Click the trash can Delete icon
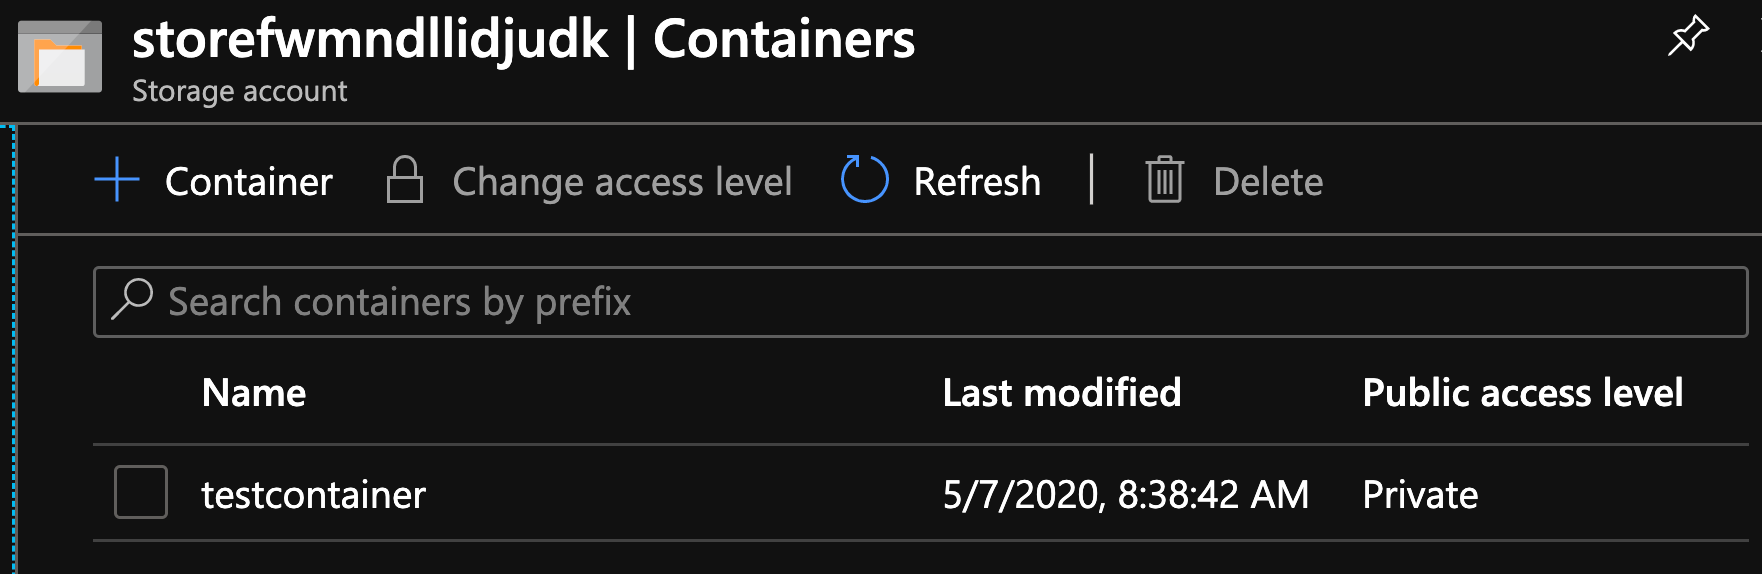This screenshot has width=1762, height=574. [1164, 181]
